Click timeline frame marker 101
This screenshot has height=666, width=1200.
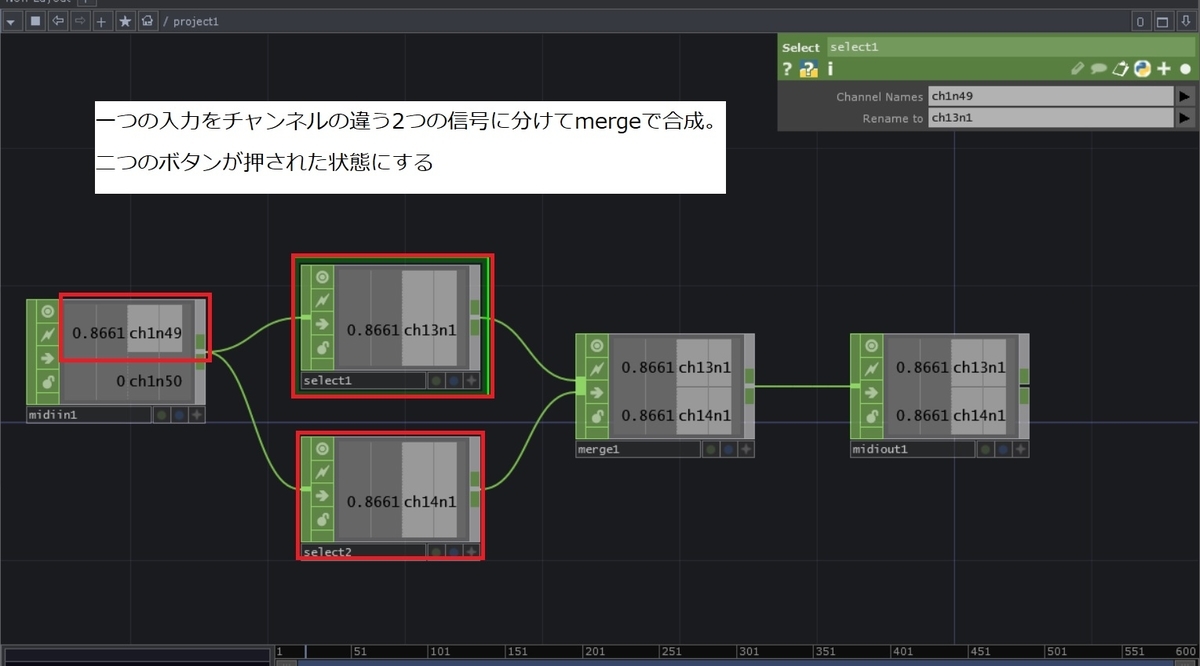tap(438, 652)
